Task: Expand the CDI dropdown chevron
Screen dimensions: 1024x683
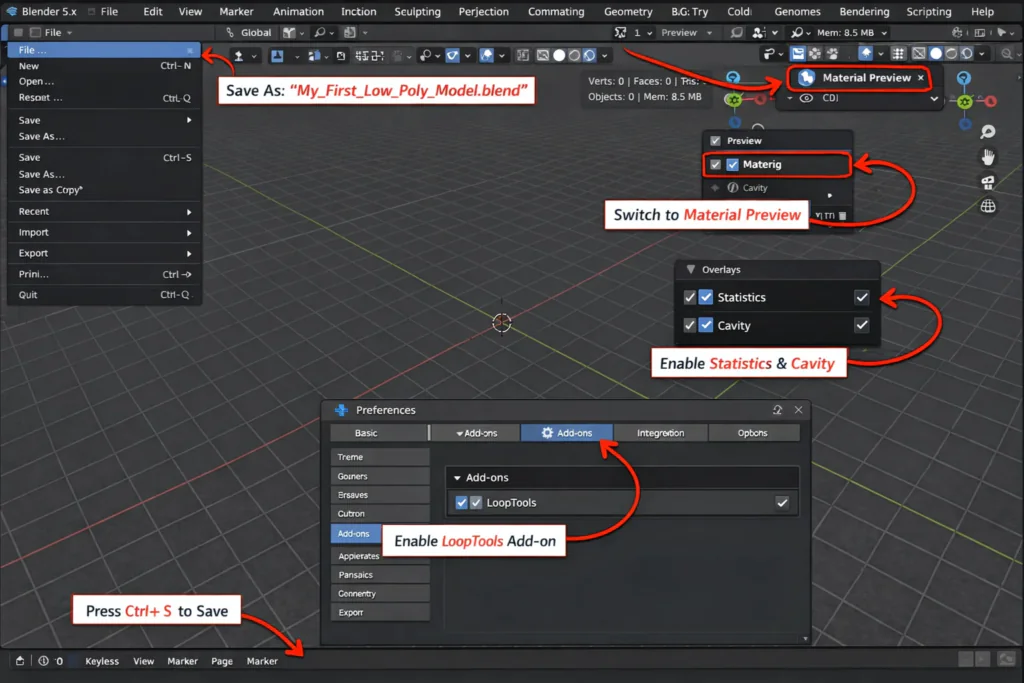Action: (934, 99)
